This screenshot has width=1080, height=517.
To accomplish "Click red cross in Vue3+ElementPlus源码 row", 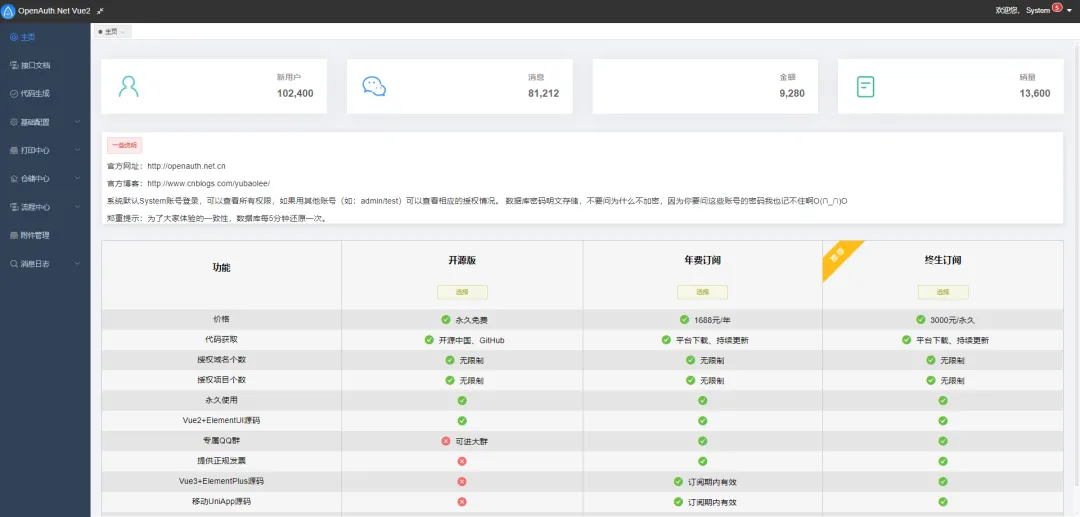I will 462,482.
